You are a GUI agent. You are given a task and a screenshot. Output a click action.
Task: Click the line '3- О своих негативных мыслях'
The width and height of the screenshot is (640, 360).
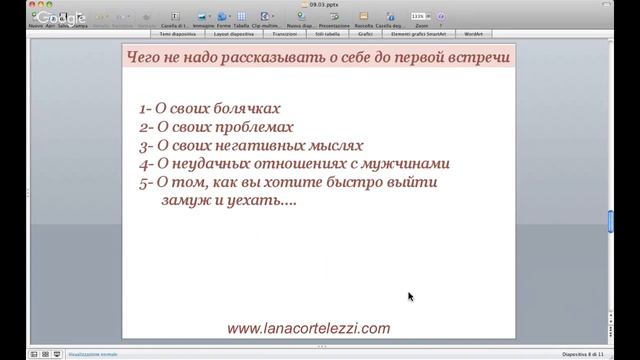click(251, 145)
